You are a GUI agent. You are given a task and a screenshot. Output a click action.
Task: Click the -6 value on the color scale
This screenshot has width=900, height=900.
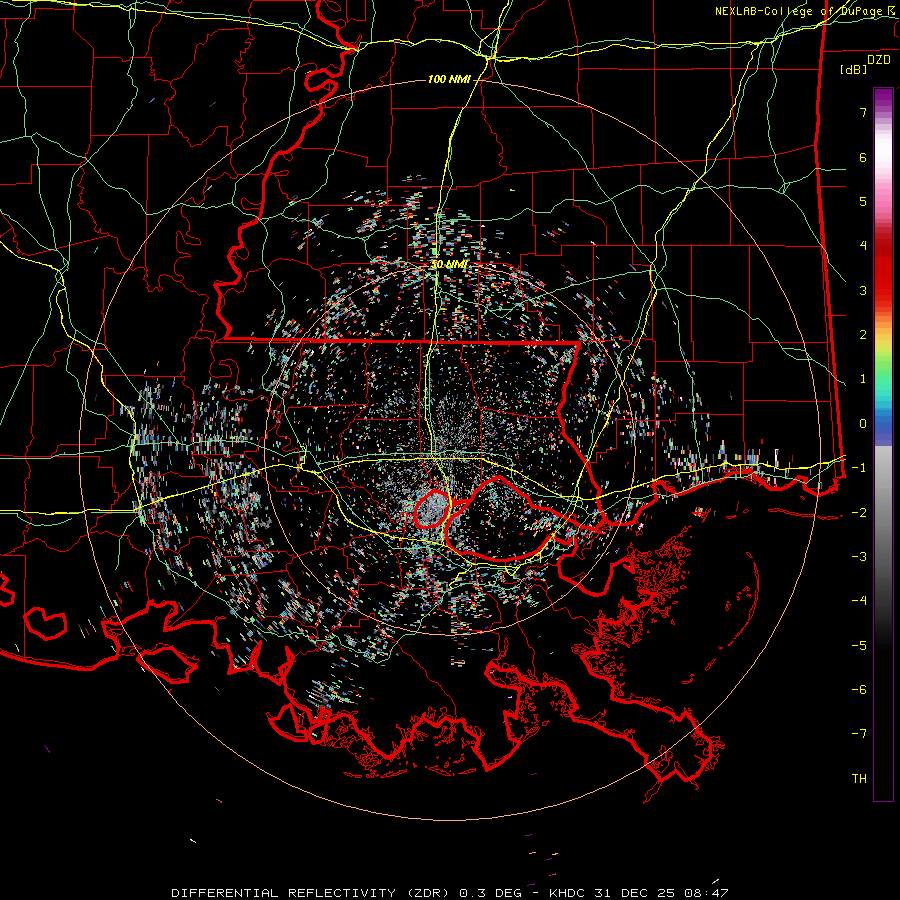tap(859, 689)
